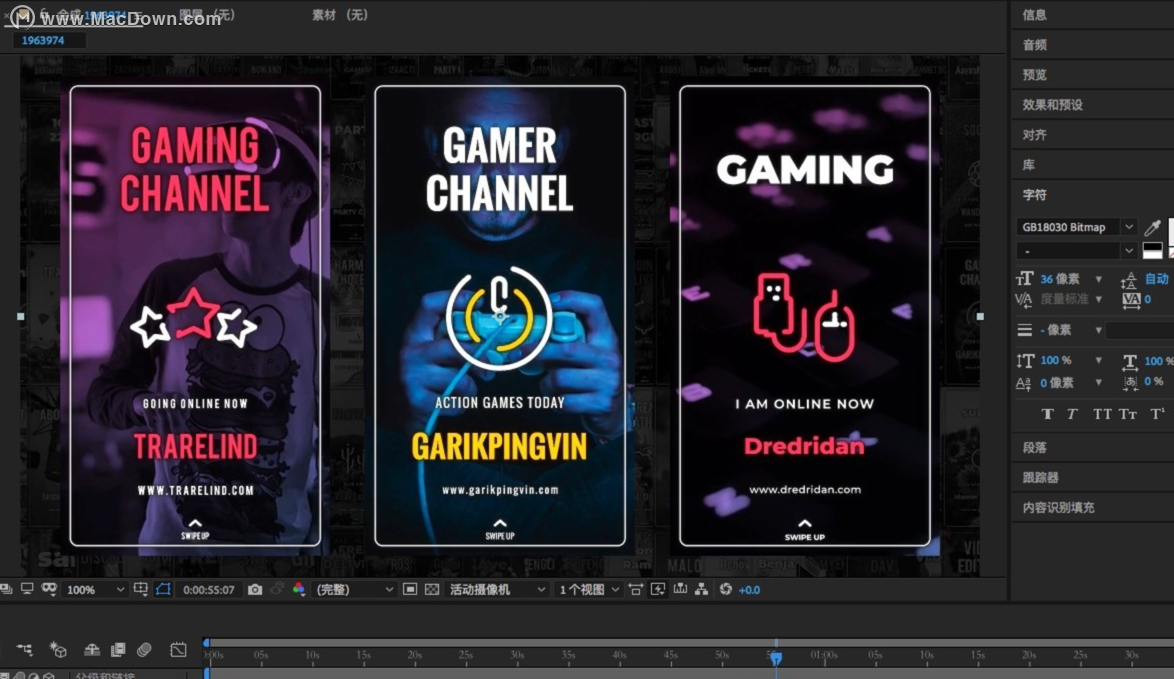The image size is (1174, 679).
Task: Open grid and guide options icon
Action: click(x=140, y=589)
